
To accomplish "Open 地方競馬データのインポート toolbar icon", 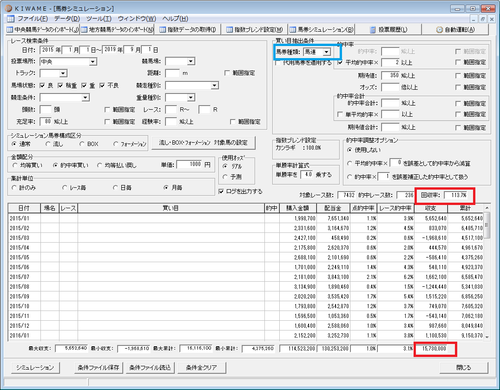I will coord(85,30).
